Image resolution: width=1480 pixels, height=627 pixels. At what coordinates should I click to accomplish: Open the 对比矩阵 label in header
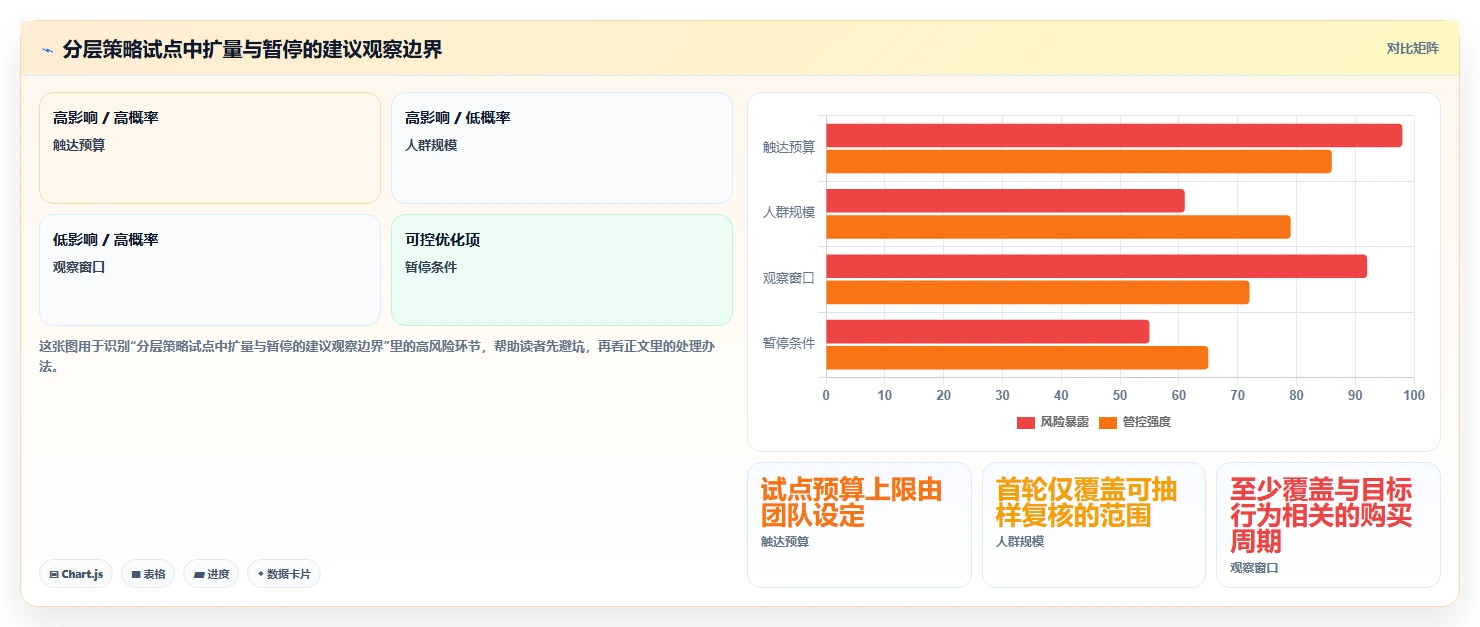coord(1413,48)
